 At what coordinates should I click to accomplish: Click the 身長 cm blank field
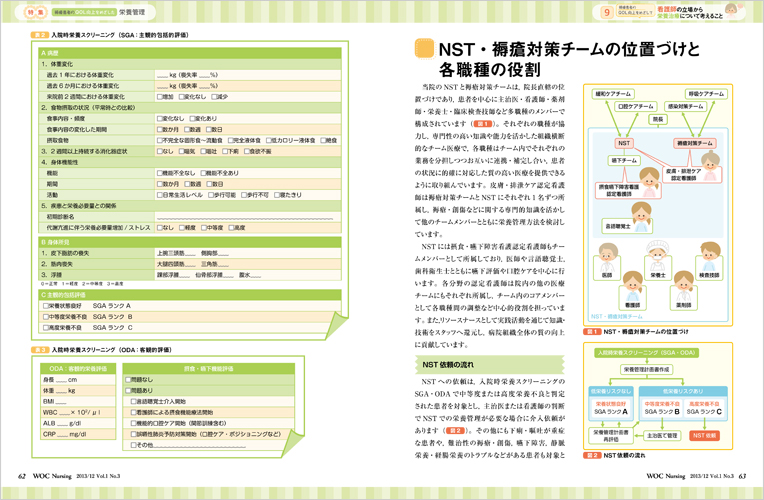point(61,381)
